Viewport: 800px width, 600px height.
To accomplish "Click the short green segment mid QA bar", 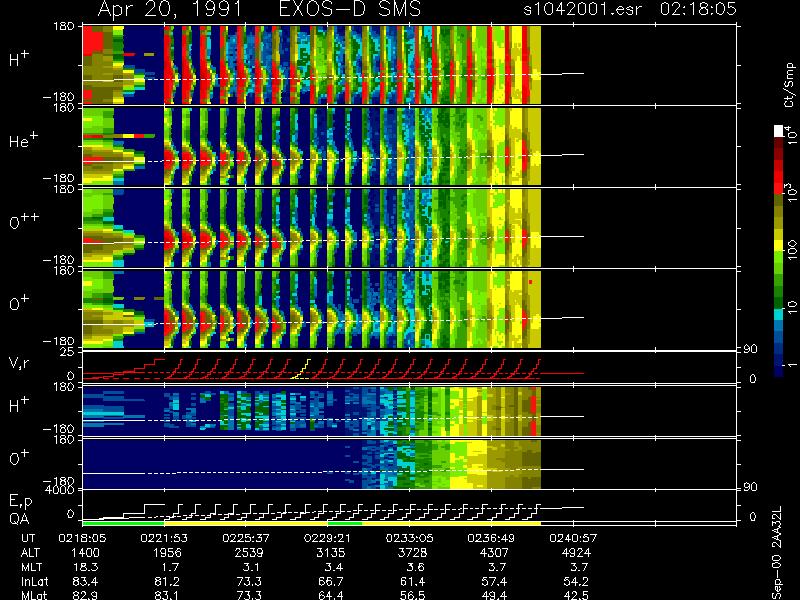I will pyautogui.click(x=345, y=523).
